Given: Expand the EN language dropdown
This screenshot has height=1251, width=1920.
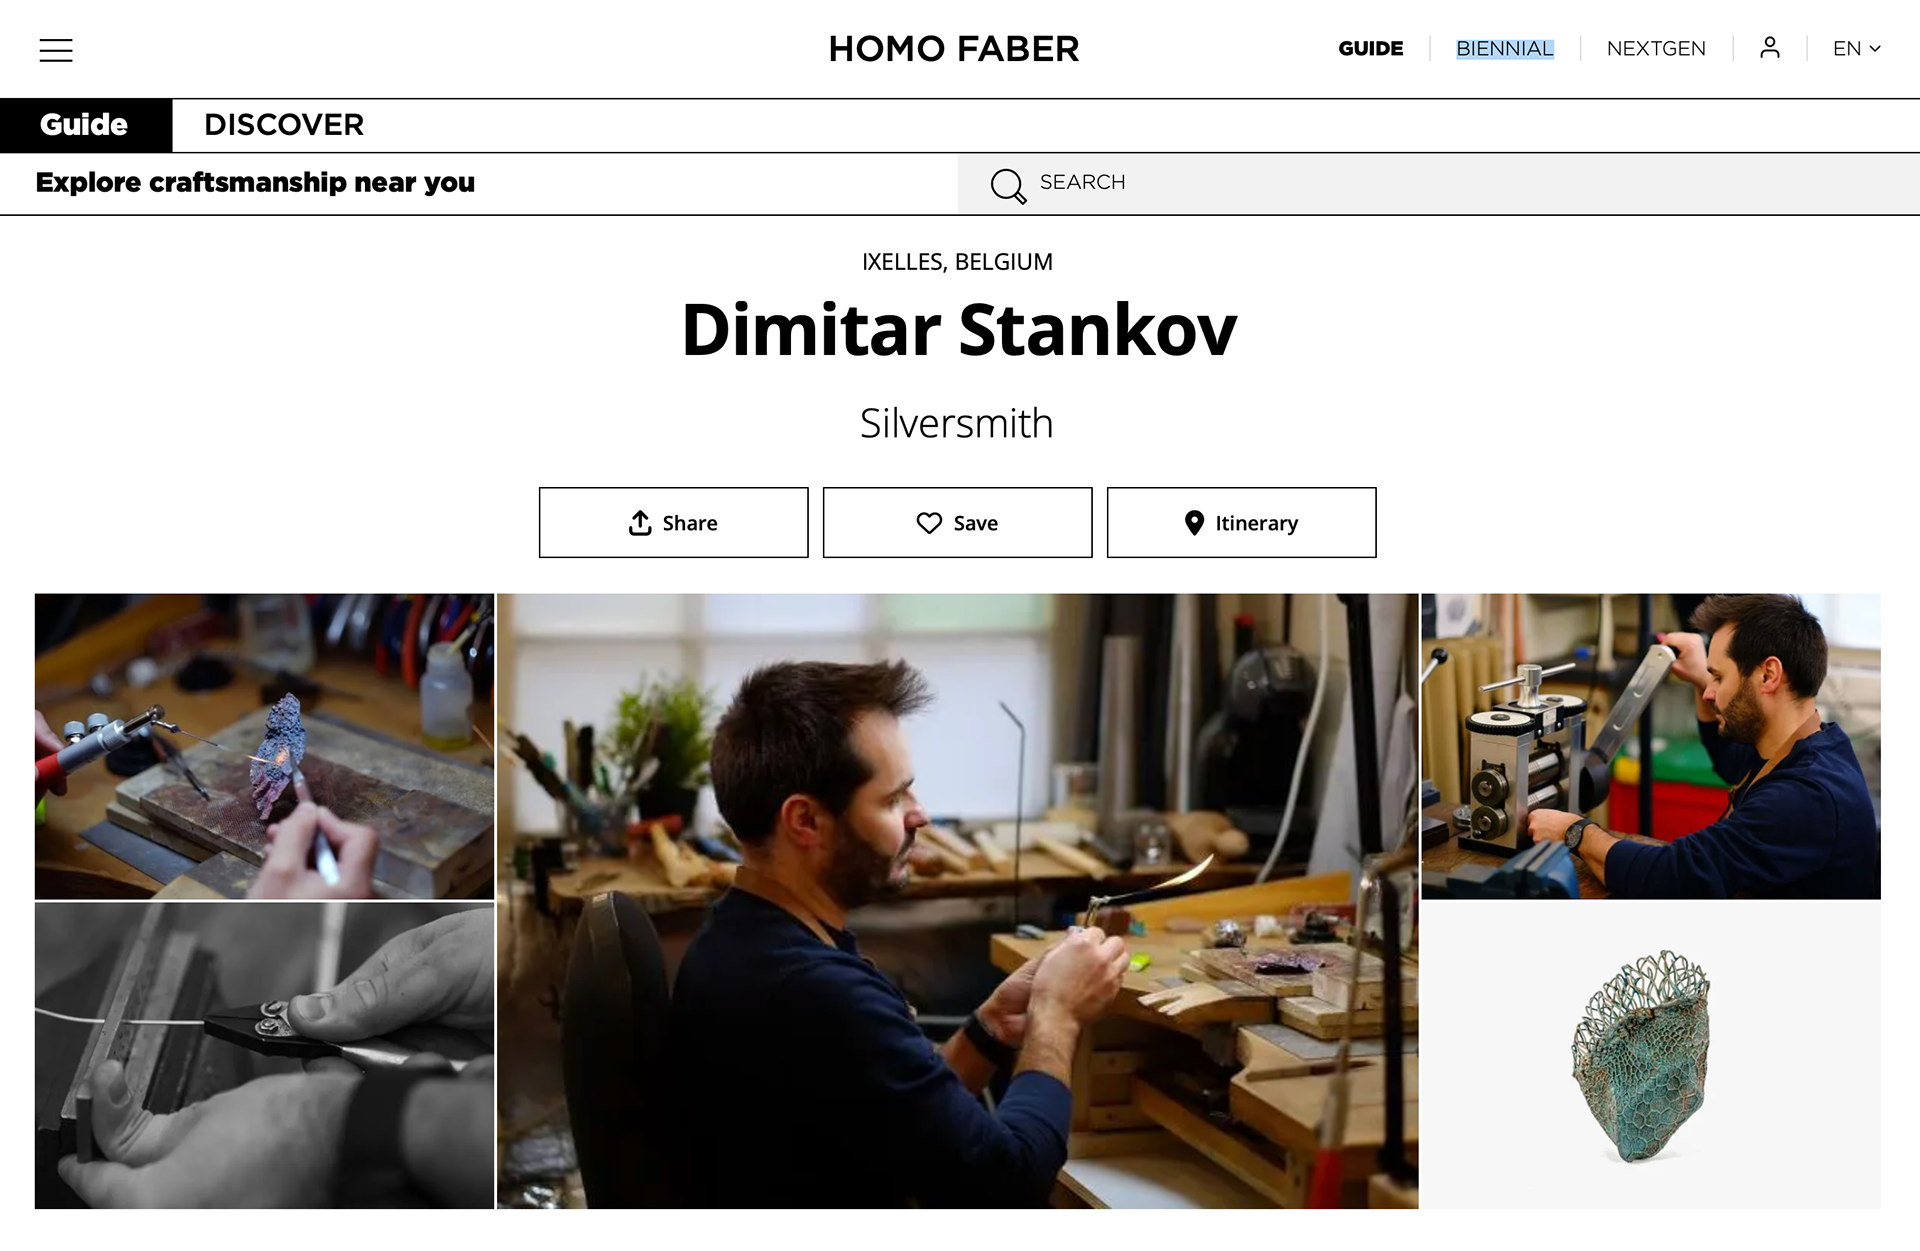Looking at the screenshot, I should pos(1856,48).
